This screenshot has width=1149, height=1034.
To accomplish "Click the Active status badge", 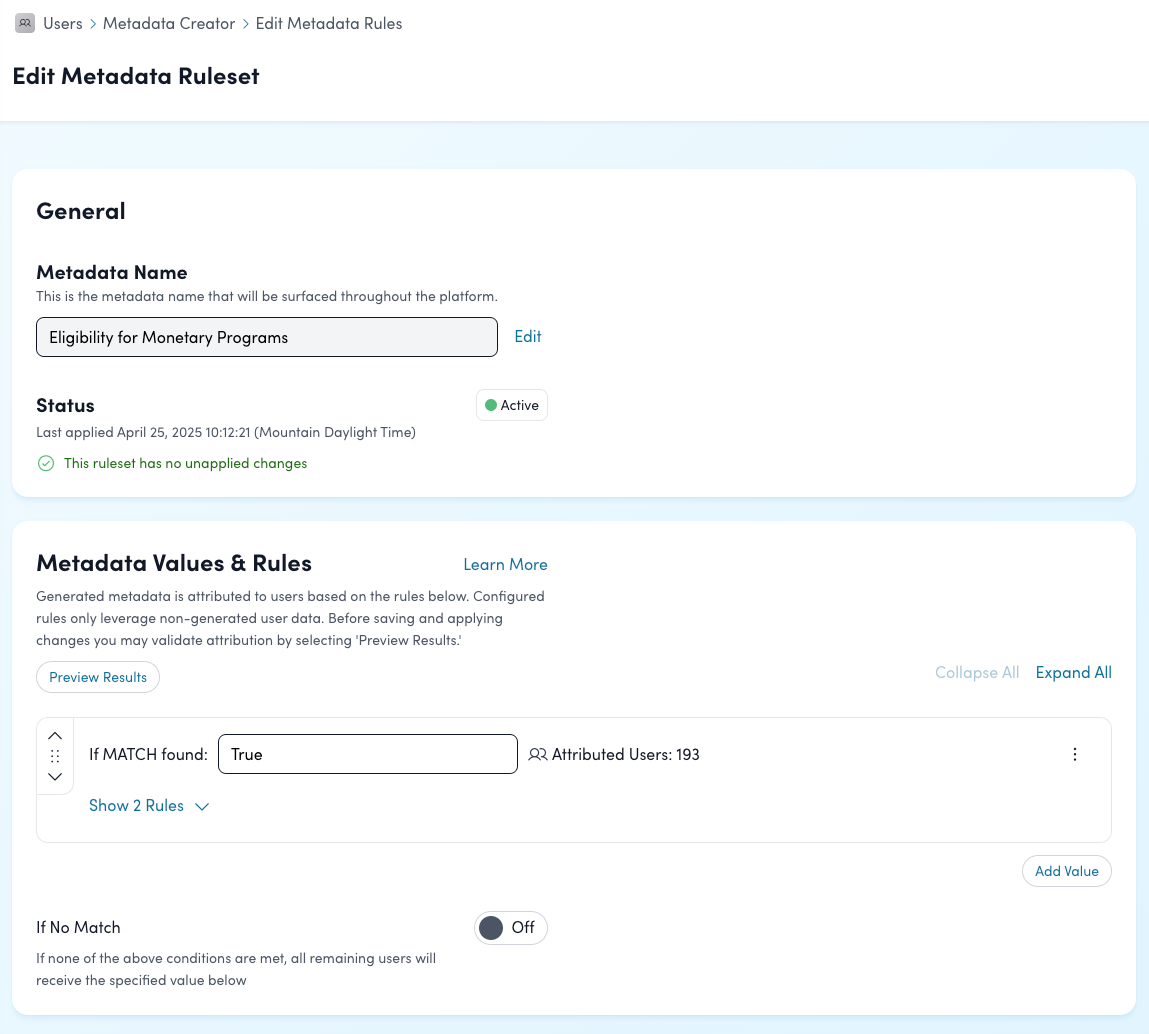I will [x=512, y=405].
